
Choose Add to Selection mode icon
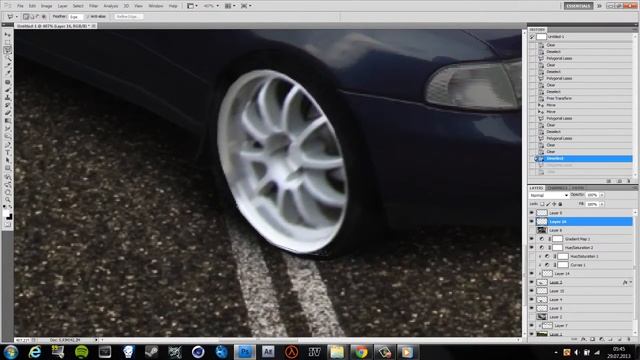coord(32,16)
